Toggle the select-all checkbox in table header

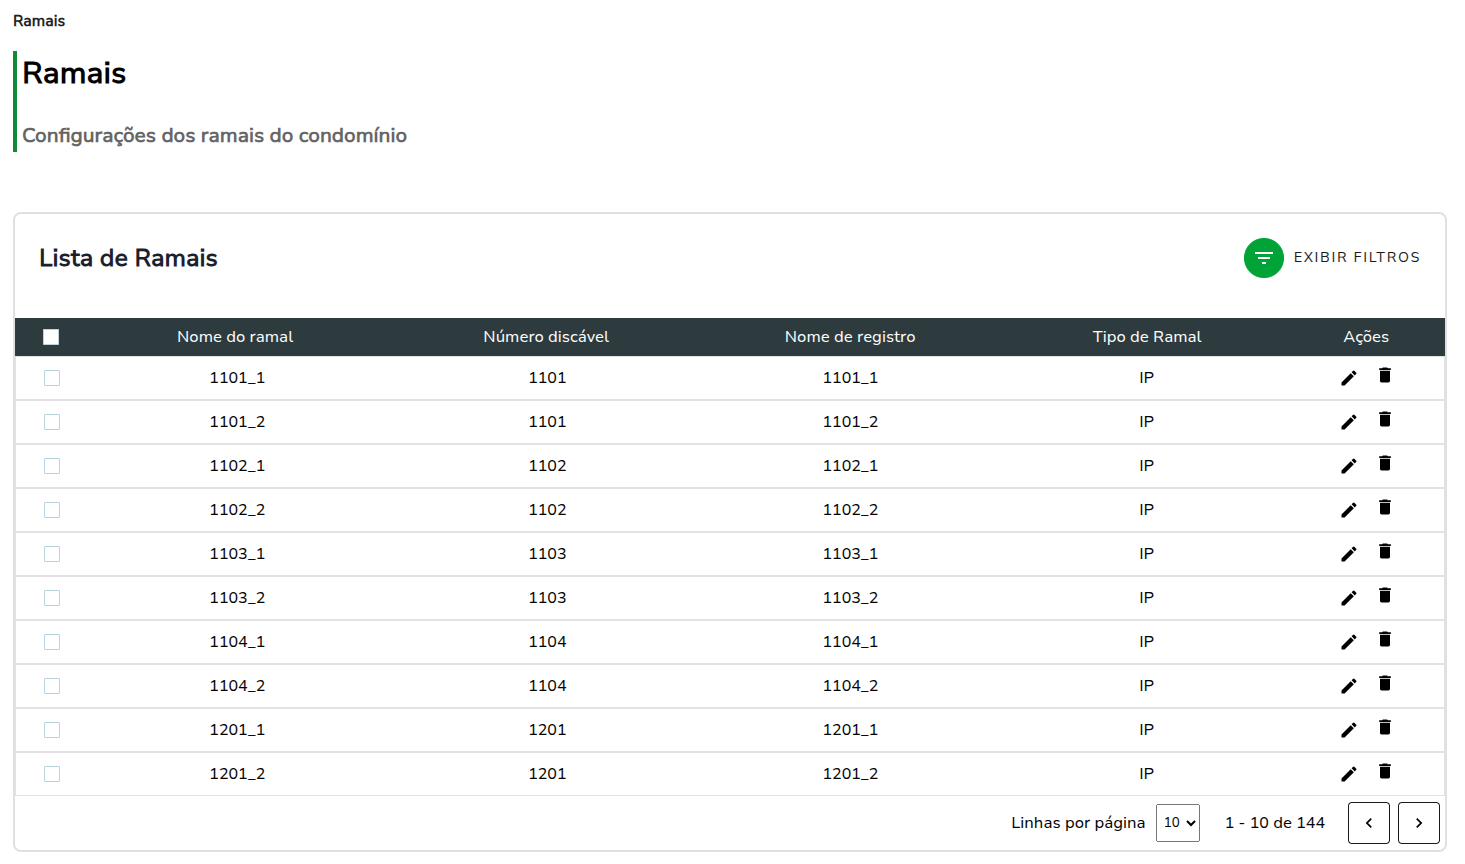[x=51, y=337]
